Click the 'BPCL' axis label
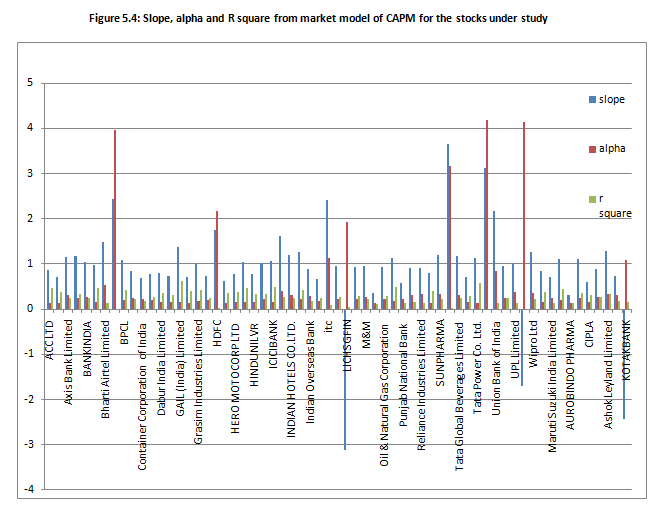Viewport: 652px width, 505px height. pyautogui.click(x=124, y=332)
